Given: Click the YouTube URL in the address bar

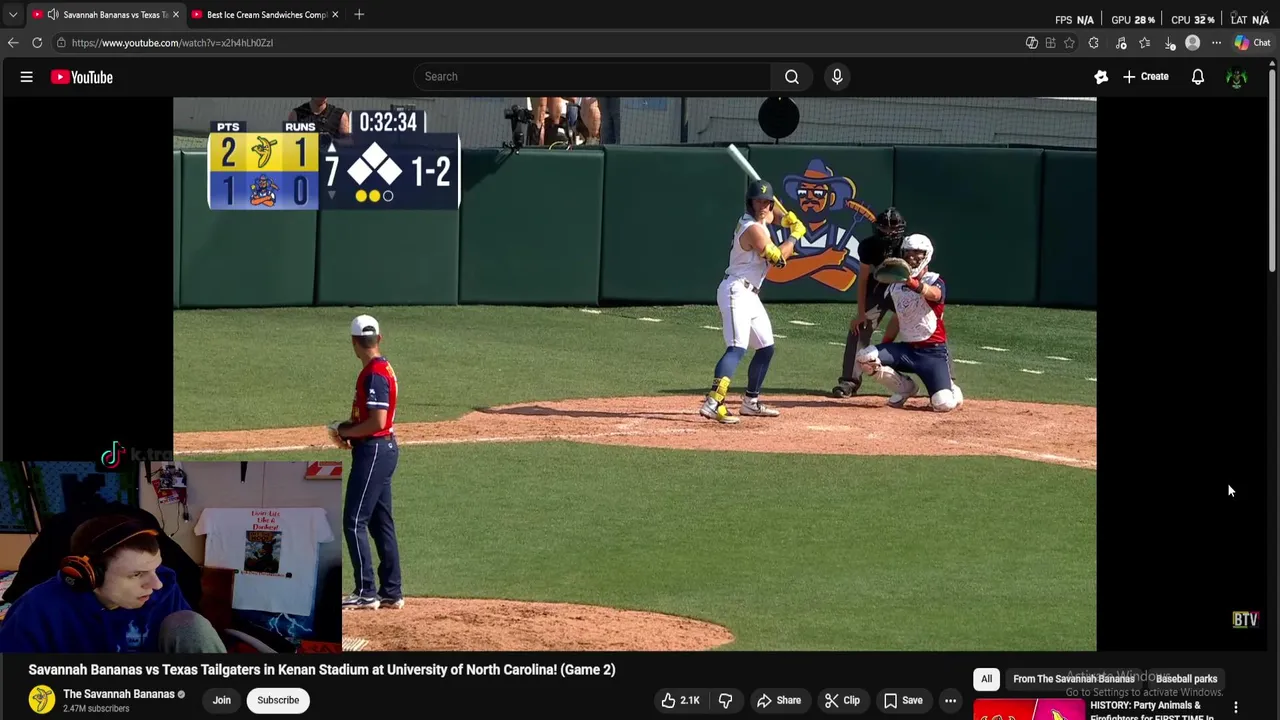Looking at the screenshot, I should point(172,43).
